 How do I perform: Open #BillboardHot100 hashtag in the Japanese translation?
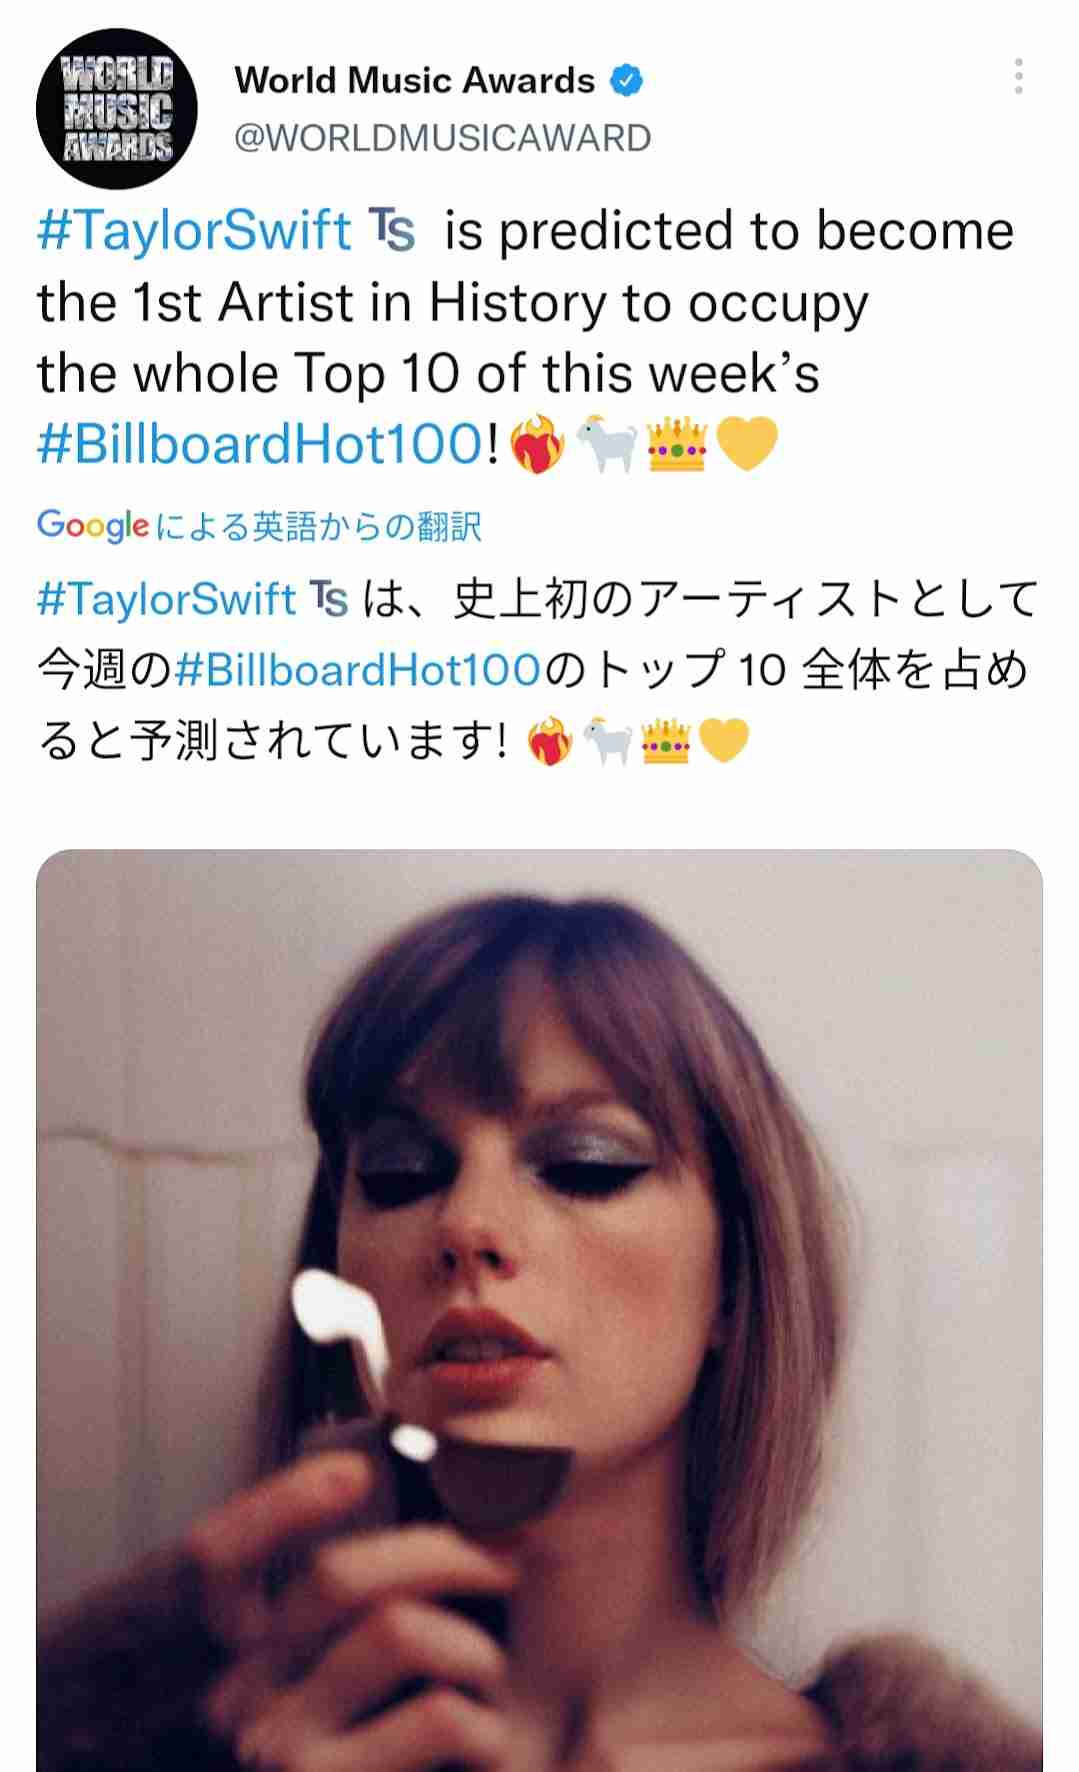[357, 670]
